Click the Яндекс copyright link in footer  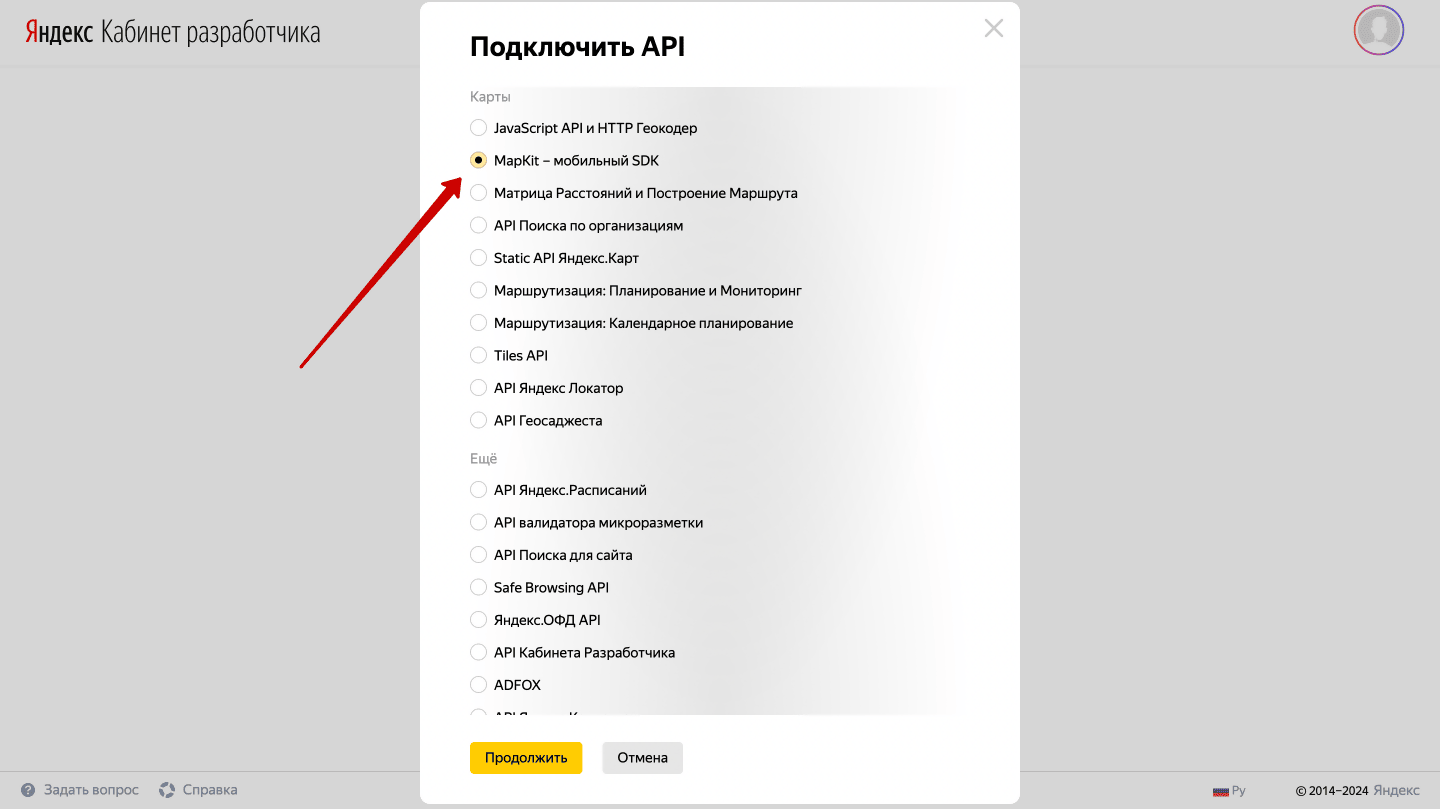[x=1396, y=791]
